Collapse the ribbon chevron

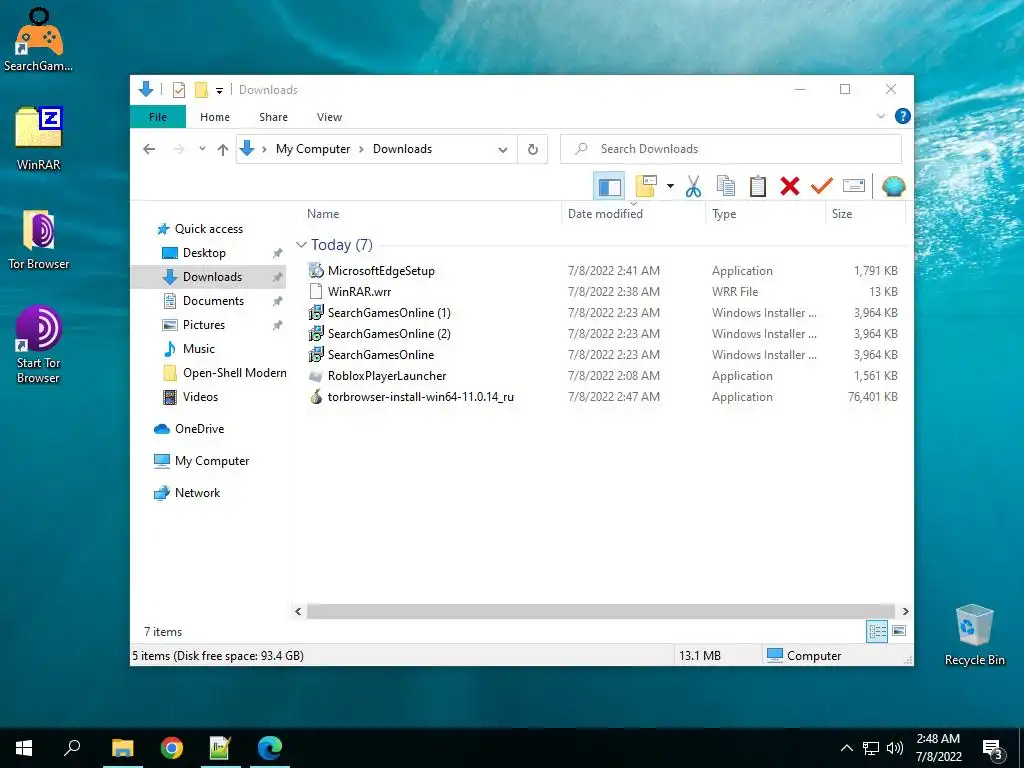(880, 116)
